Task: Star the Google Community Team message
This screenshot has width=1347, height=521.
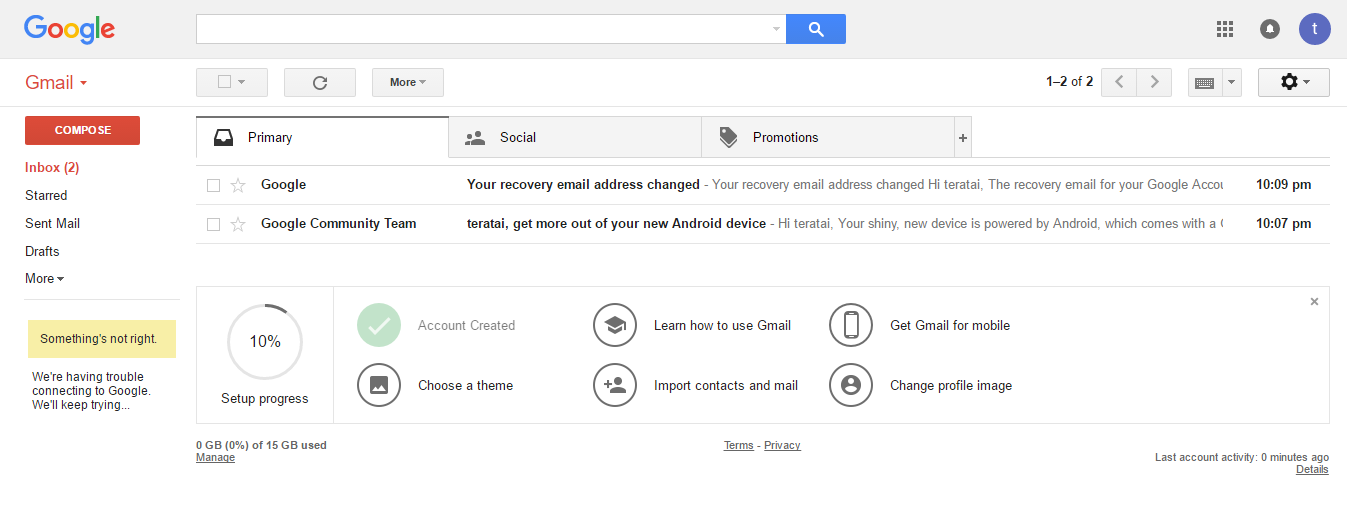Action: coord(238,224)
